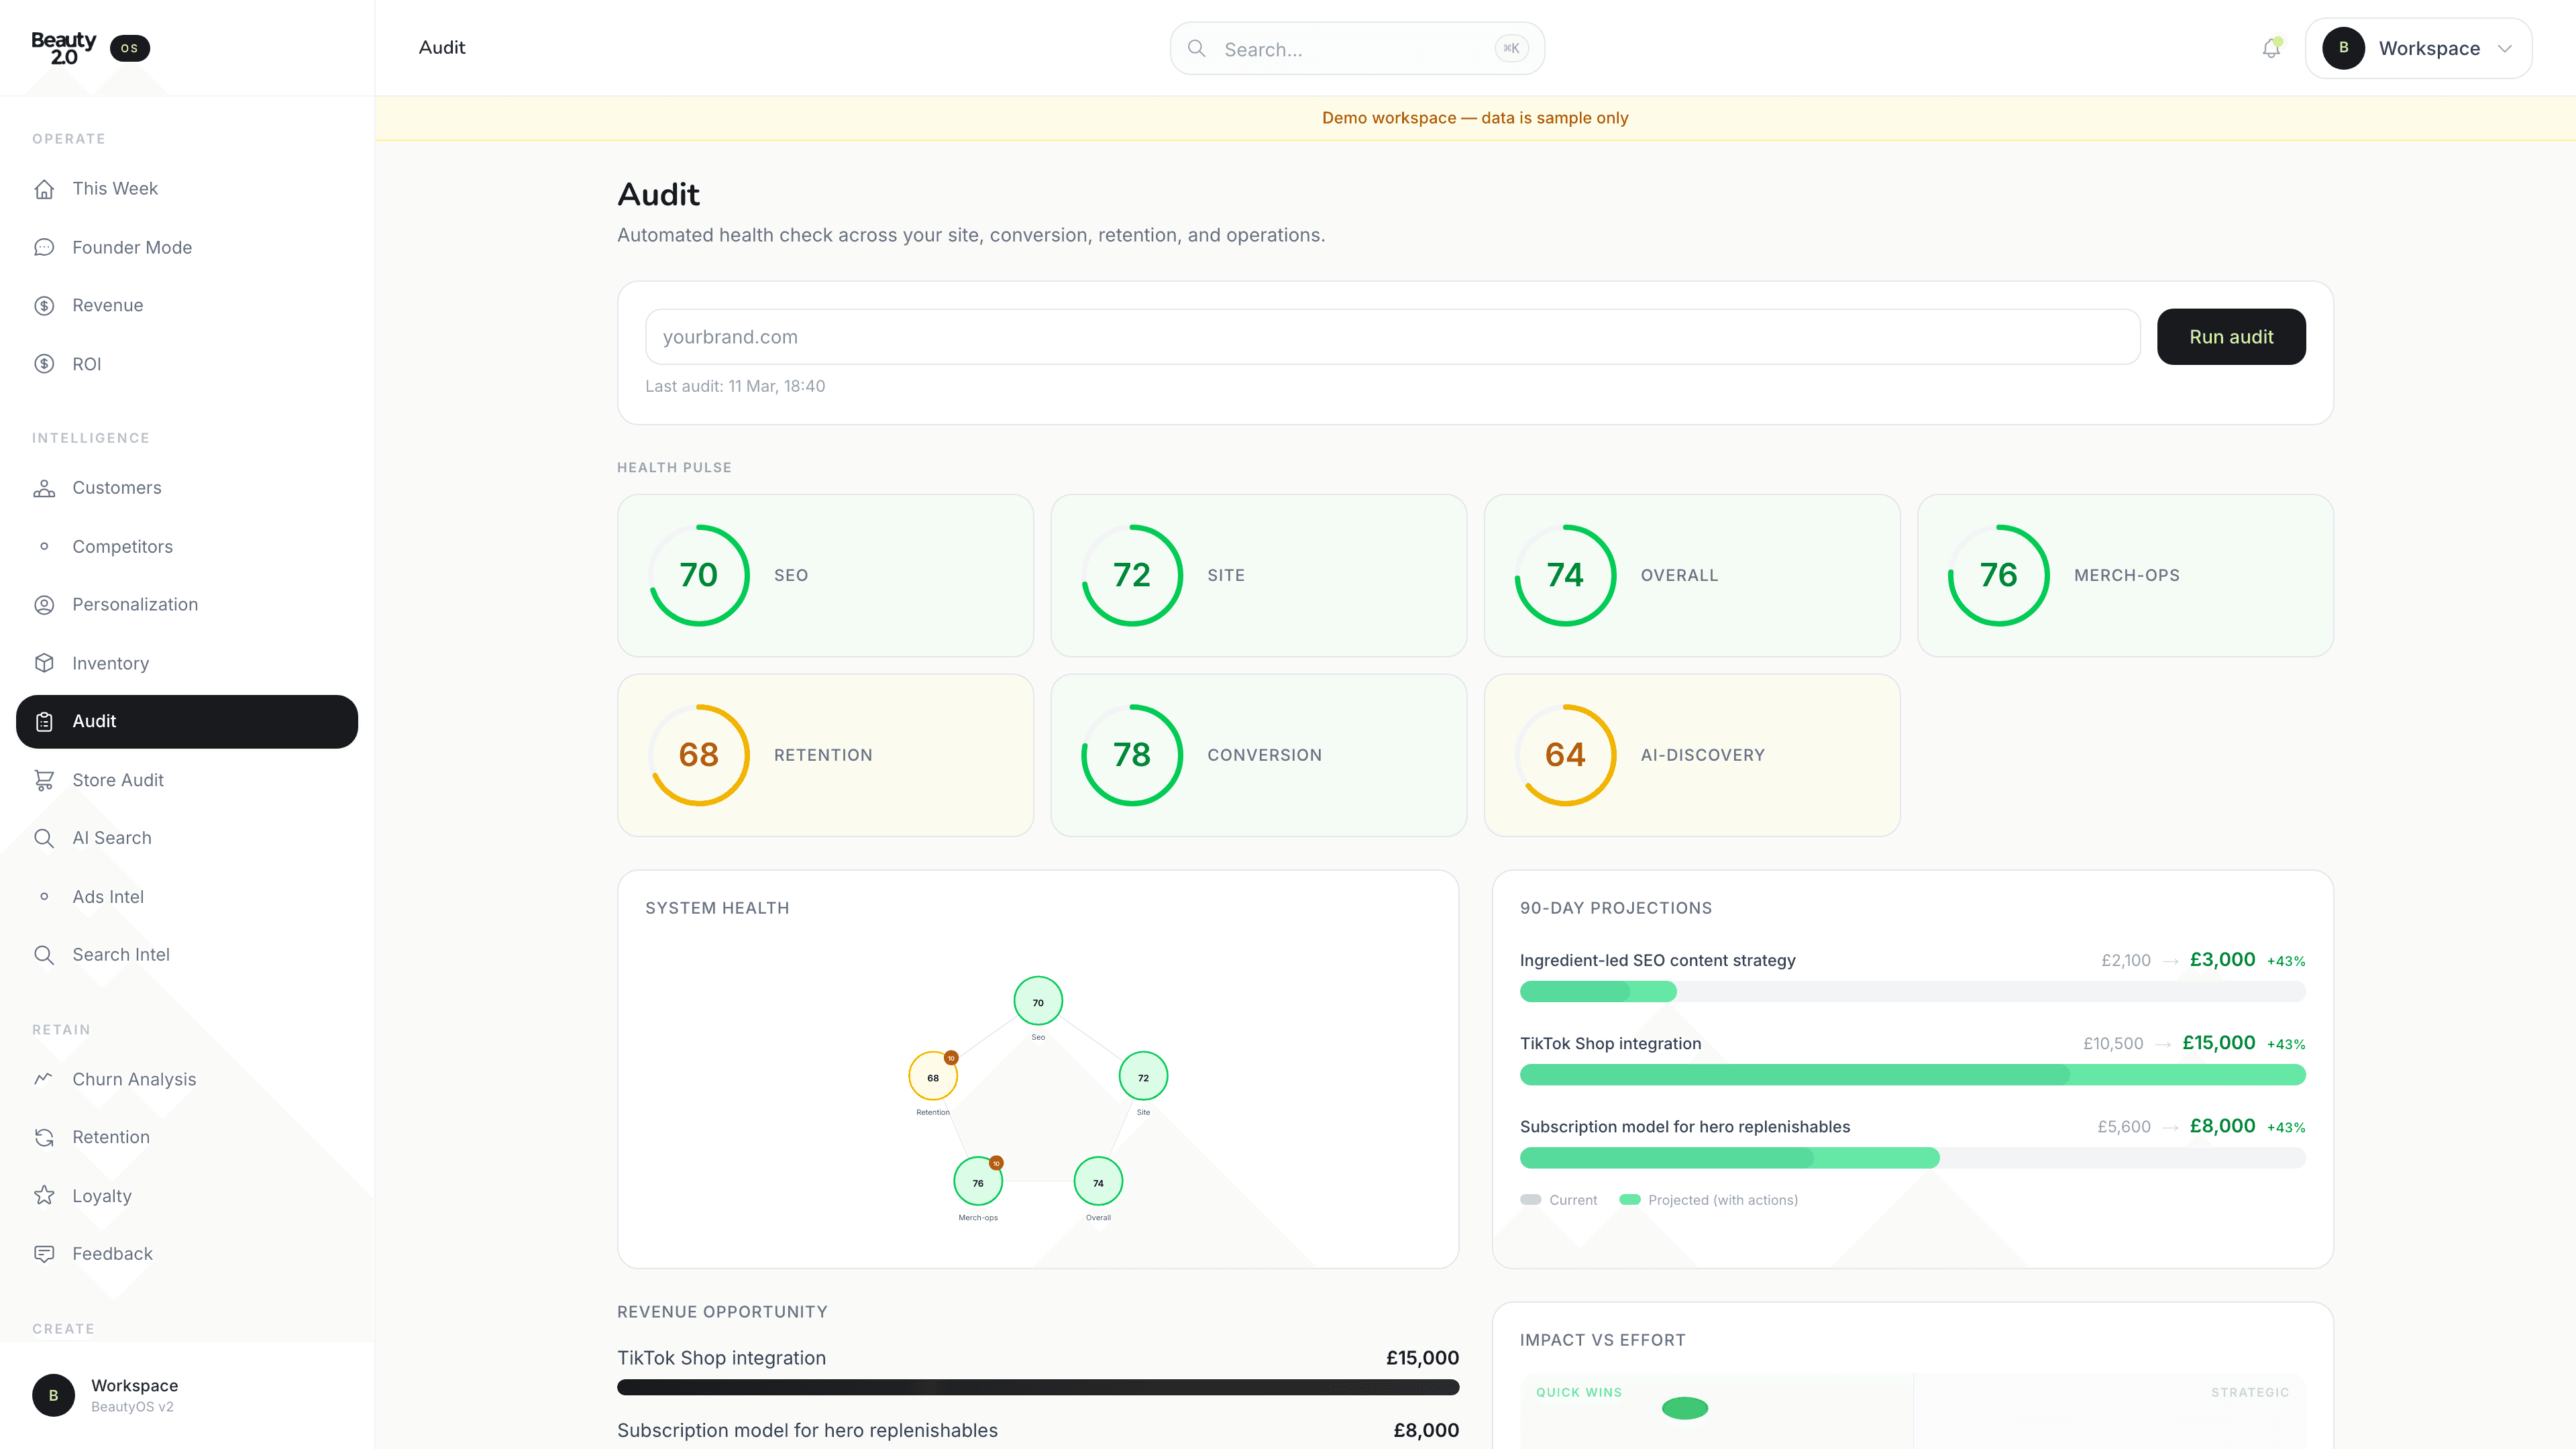The image size is (2576, 1449).
Task: Open This Week page
Action: (x=187, y=189)
